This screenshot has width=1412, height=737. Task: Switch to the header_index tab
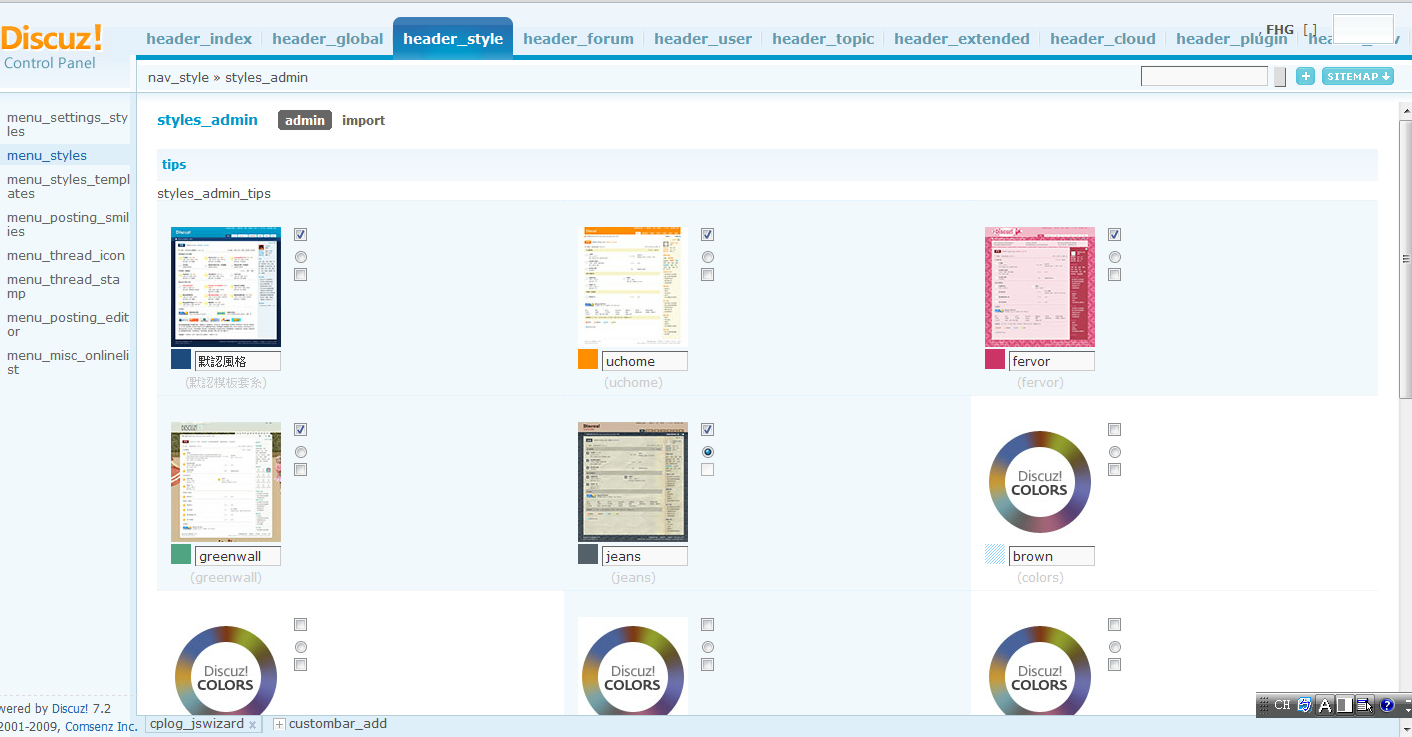tap(199, 39)
